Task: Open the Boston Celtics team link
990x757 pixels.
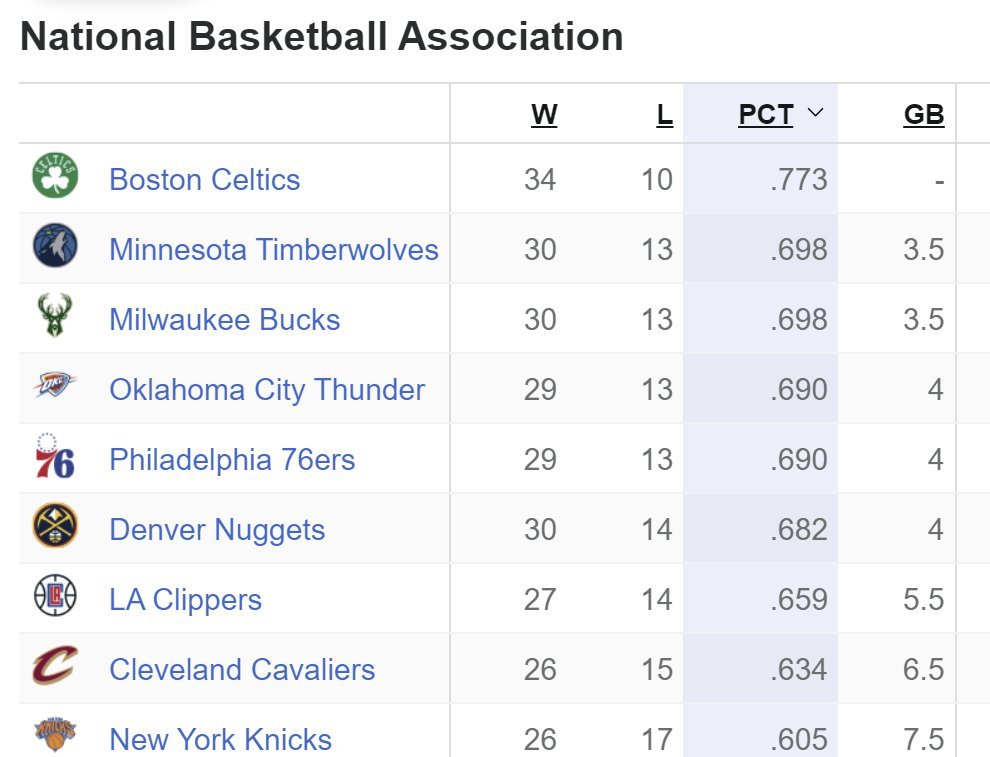Action: click(205, 180)
